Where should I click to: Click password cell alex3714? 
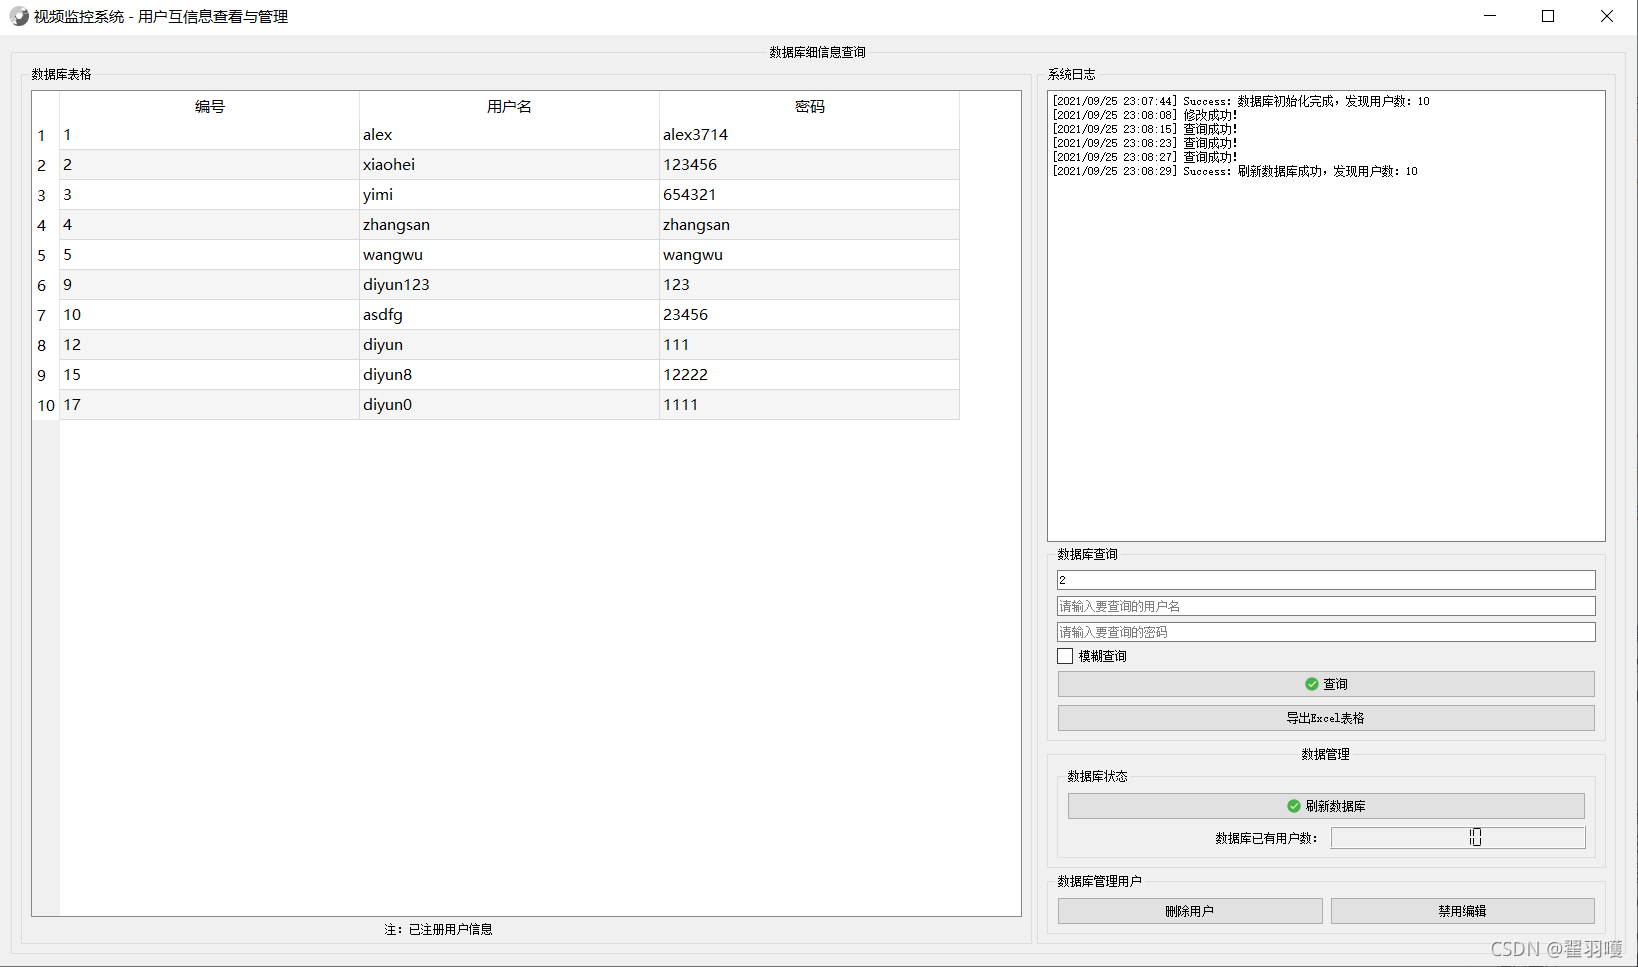click(x=810, y=135)
